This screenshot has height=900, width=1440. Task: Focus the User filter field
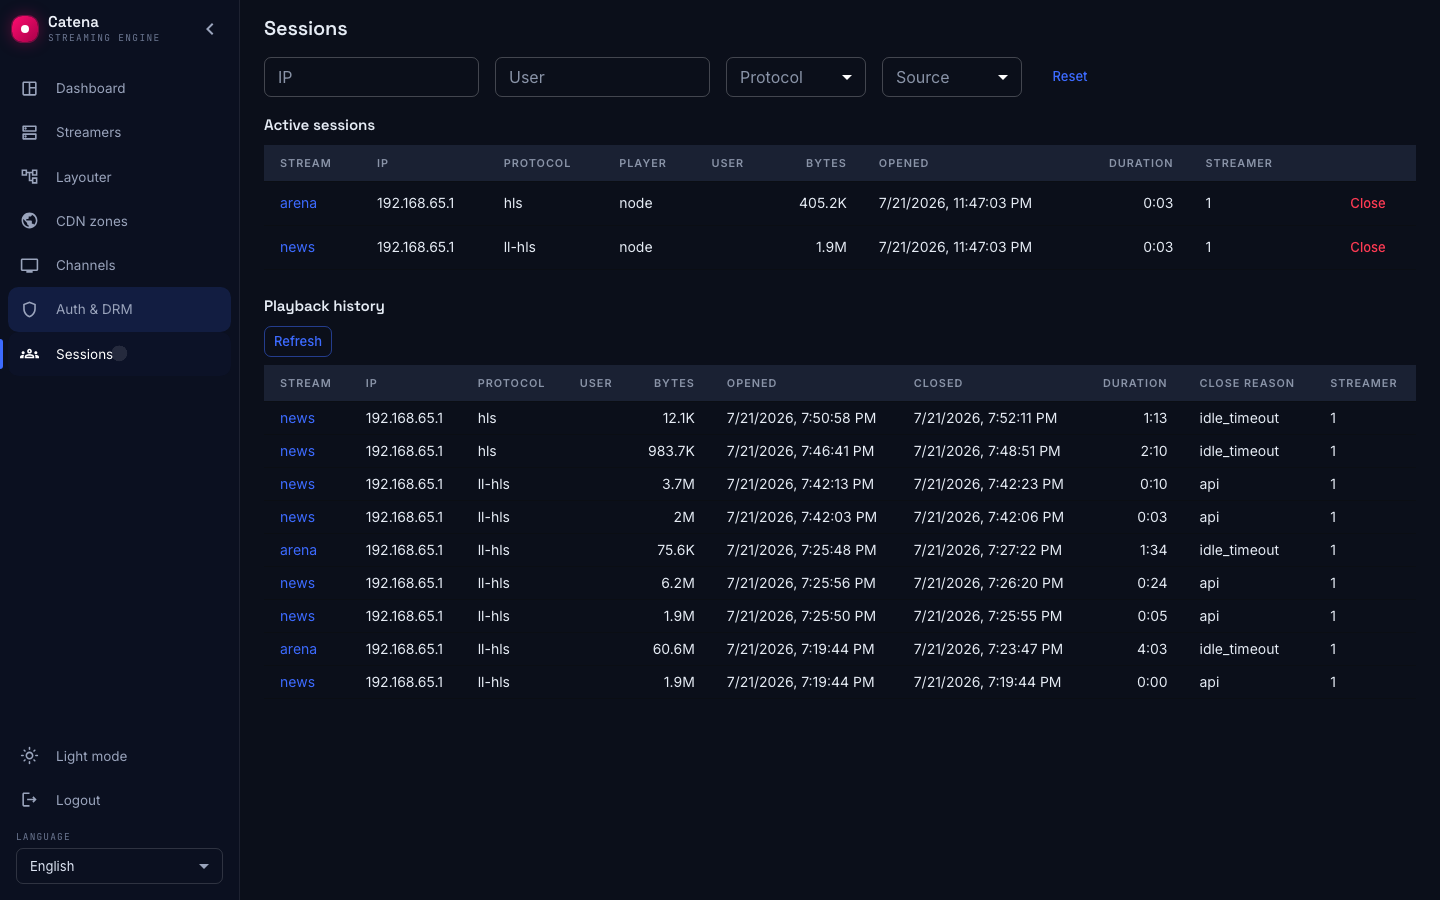(x=602, y=77)
